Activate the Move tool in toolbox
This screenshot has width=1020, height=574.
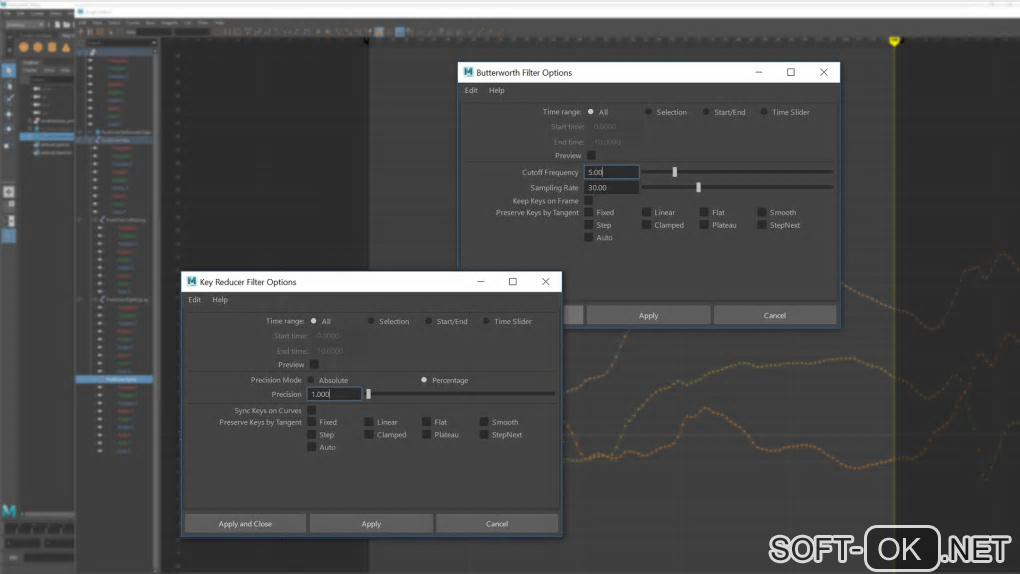[x=8, y=115]
